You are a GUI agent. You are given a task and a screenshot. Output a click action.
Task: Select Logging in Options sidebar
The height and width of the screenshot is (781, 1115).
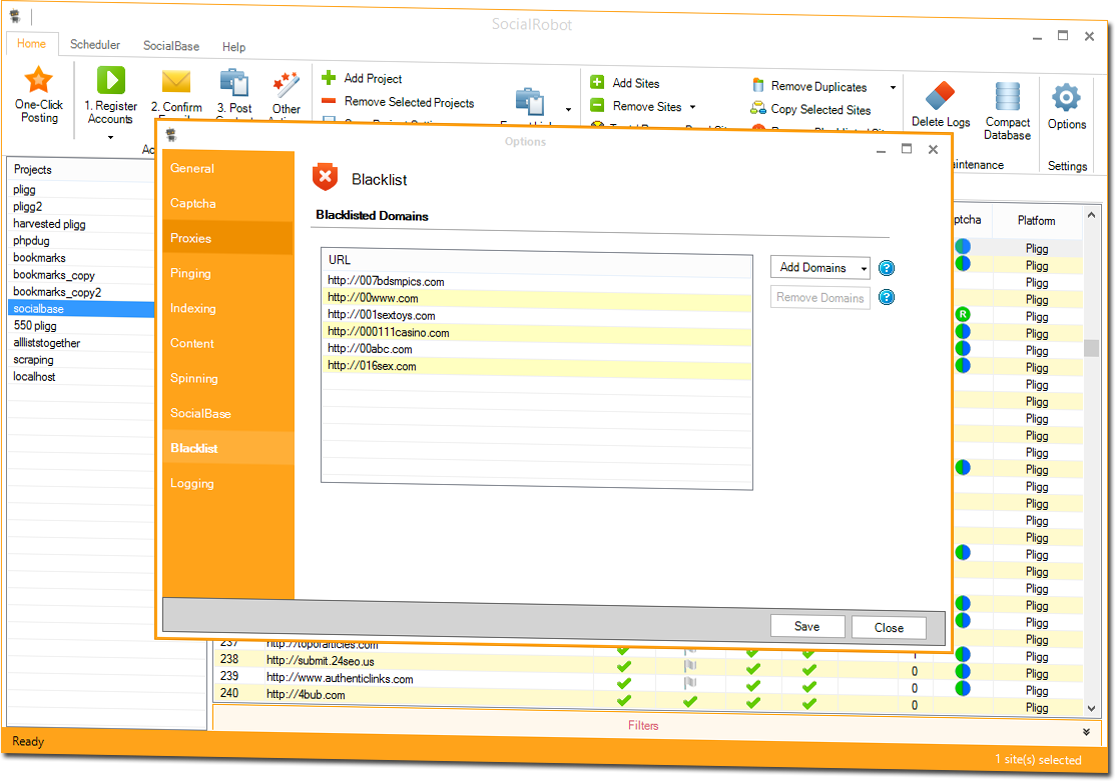228,483
